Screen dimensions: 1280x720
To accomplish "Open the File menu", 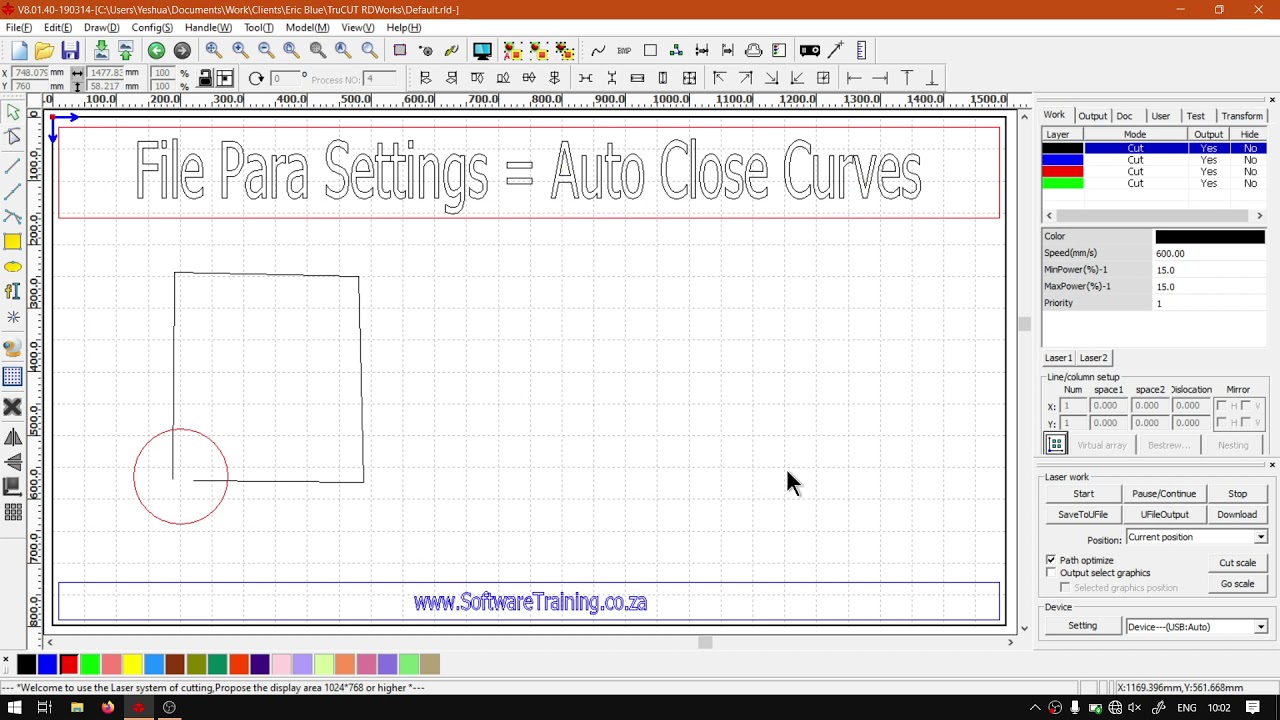I will tap(19, 28).
